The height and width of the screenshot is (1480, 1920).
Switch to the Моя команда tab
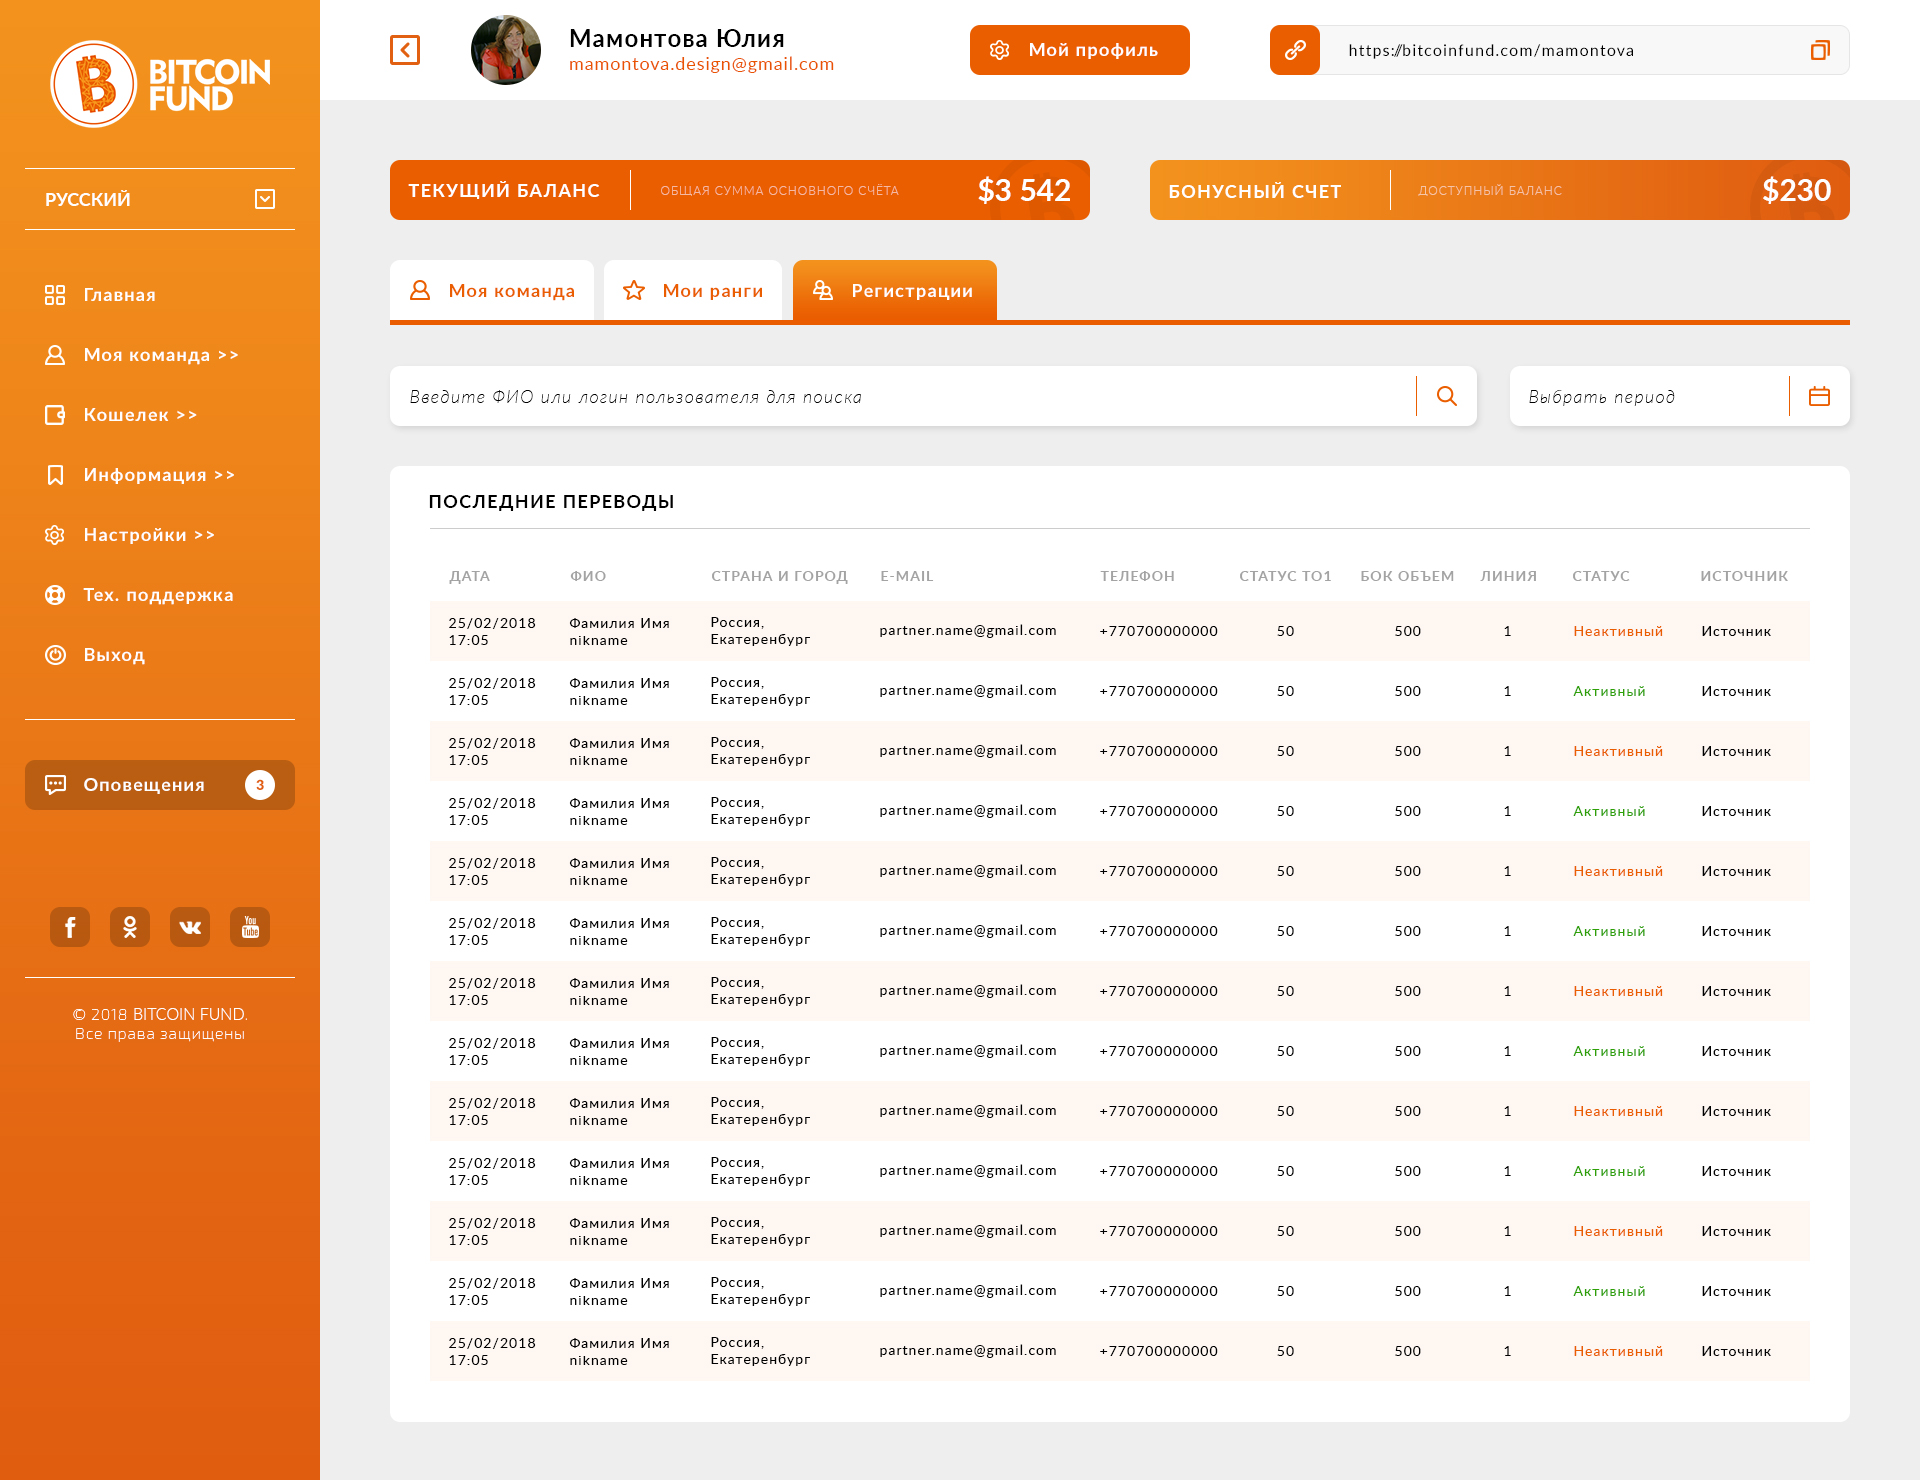tap(492, 291)
